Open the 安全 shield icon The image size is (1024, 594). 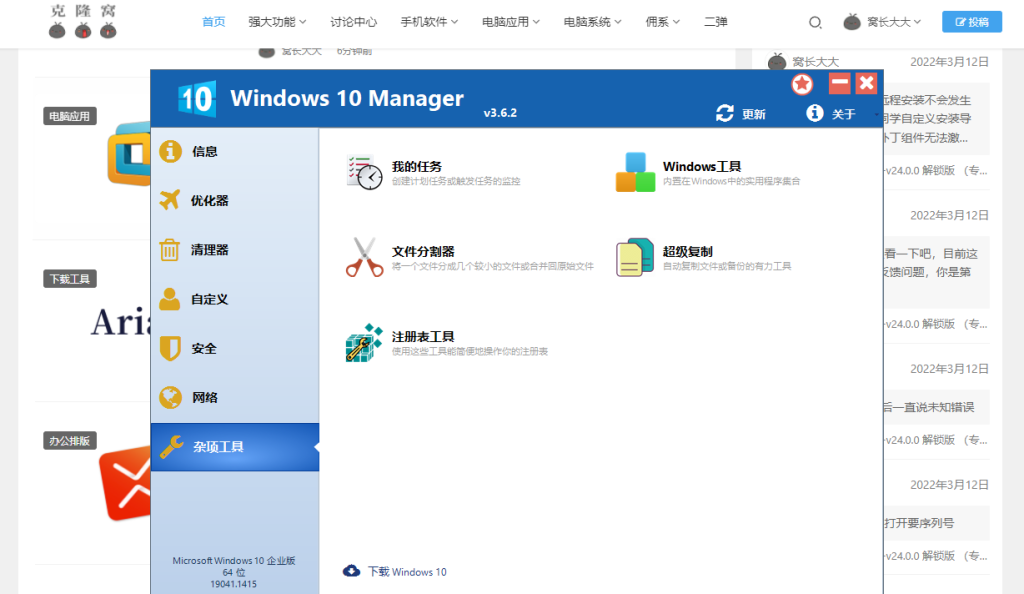tap(170, 349)
